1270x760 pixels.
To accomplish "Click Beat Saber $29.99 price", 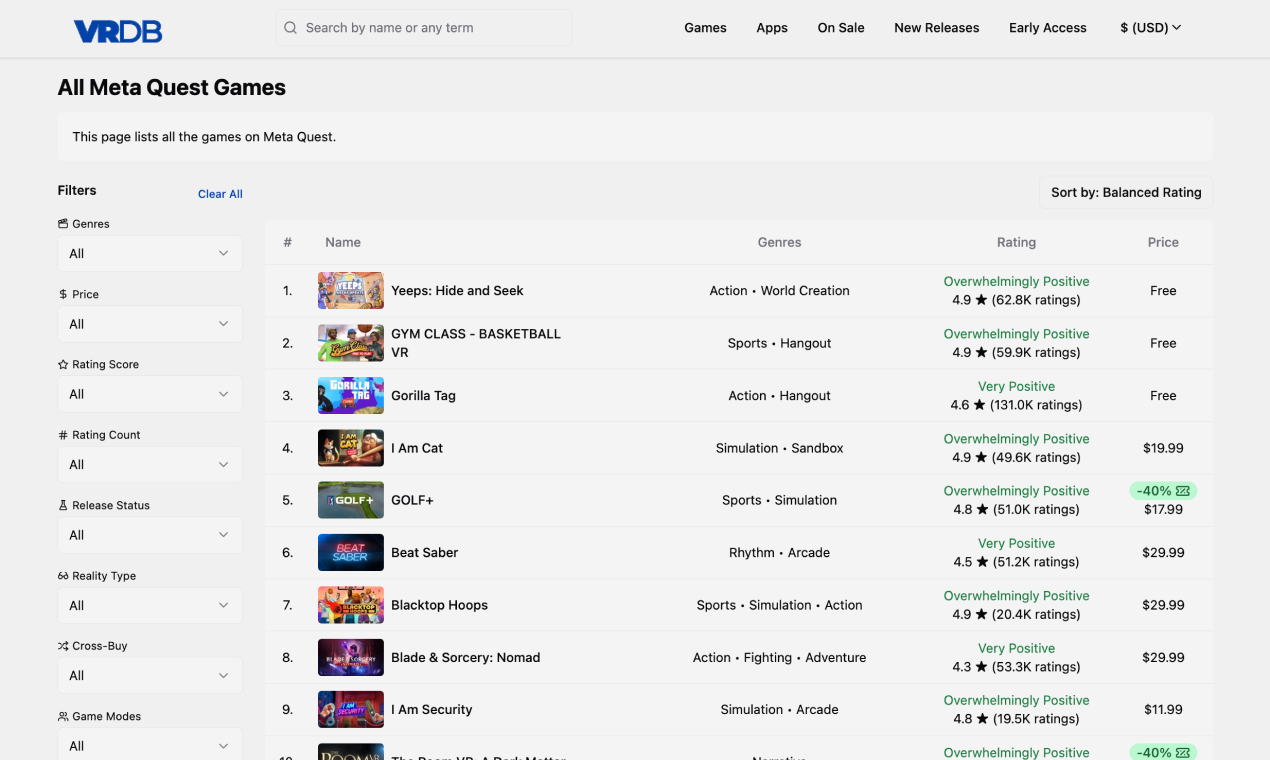I will point(1163,553).
